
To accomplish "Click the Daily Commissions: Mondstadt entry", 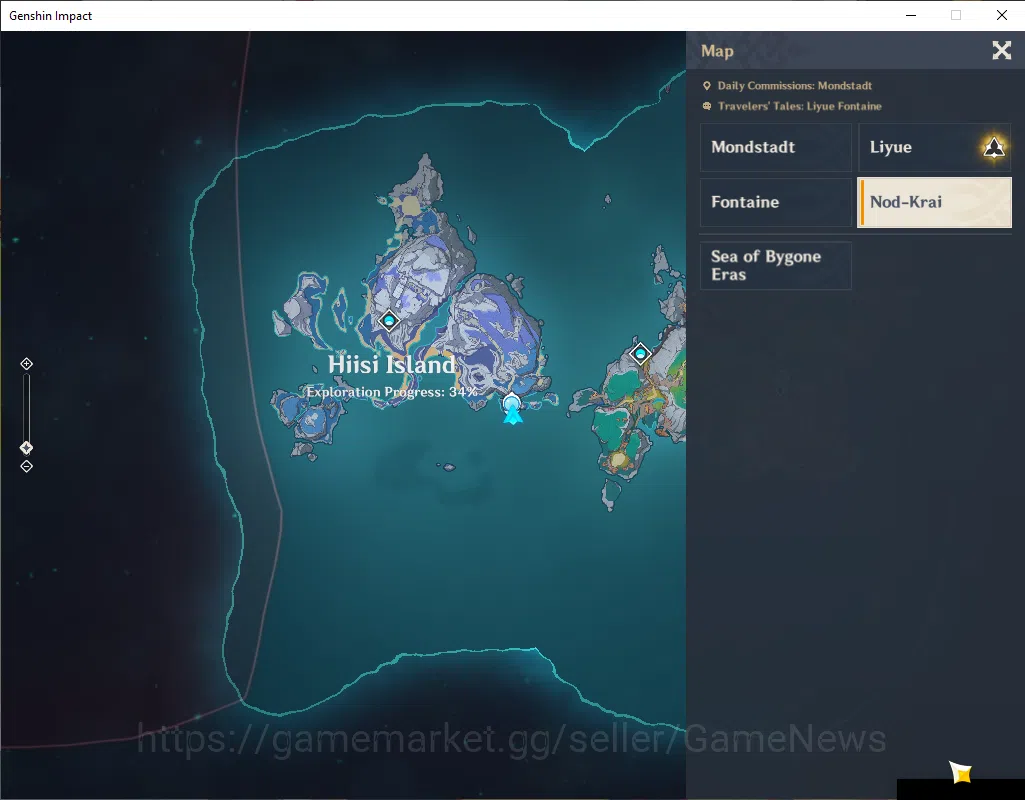I will pos(794,86).
